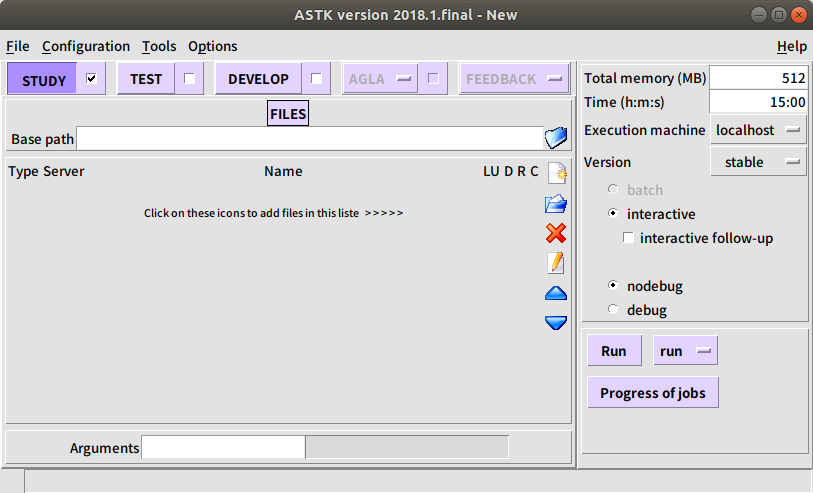Click the Name column header

(283, 171)
